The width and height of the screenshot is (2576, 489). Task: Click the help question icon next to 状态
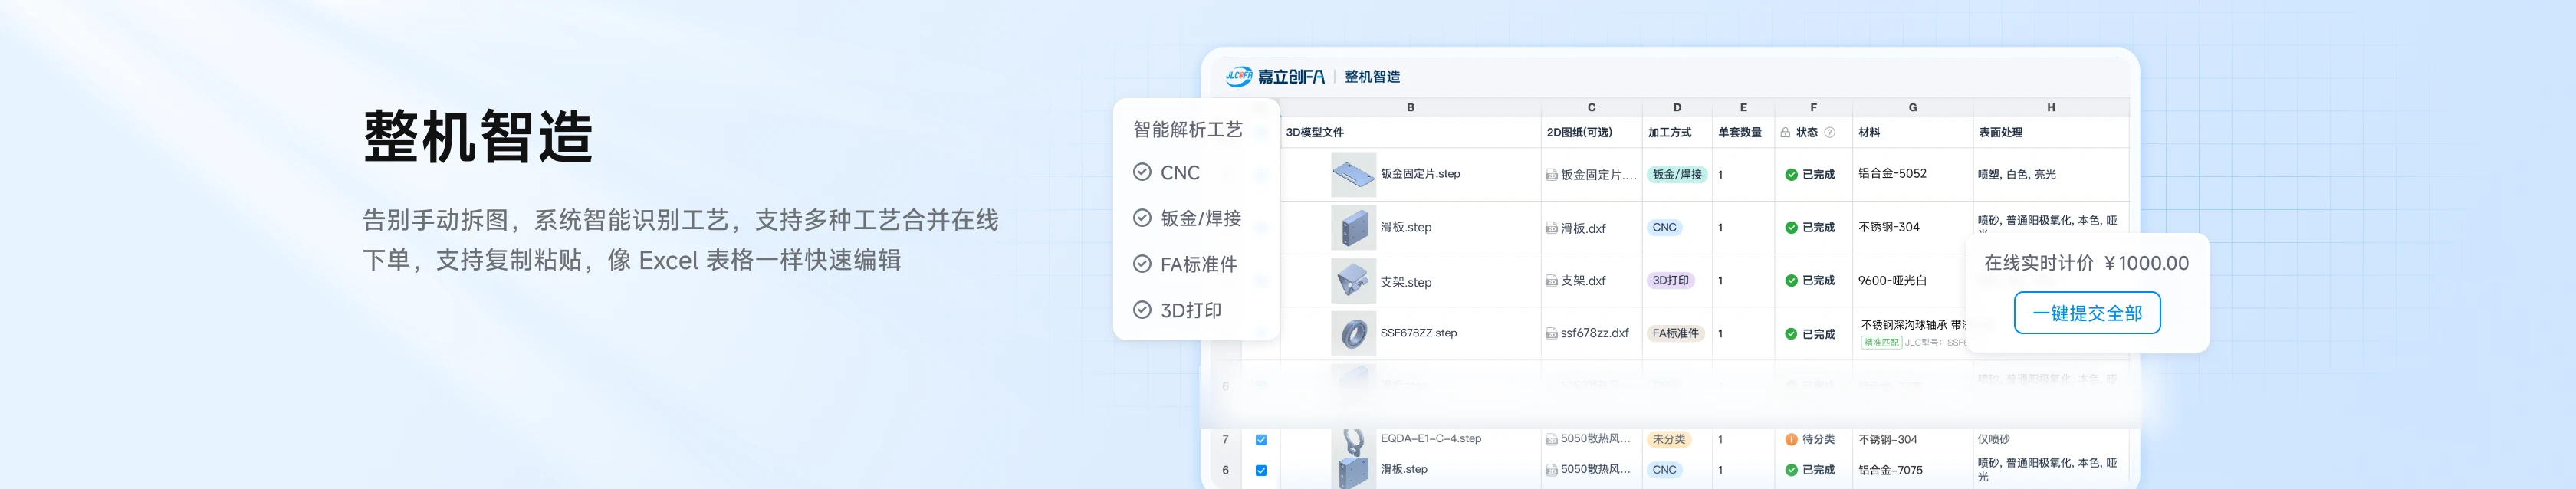click(x=1830, y=132)
